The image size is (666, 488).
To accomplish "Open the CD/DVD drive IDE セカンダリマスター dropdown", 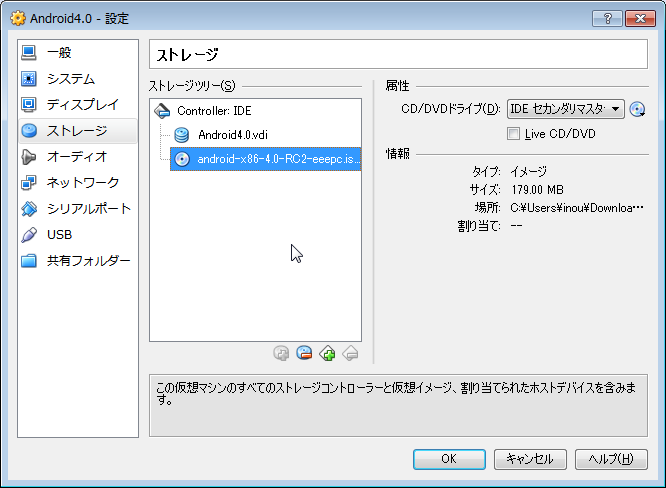I will [x=566, y=109].
